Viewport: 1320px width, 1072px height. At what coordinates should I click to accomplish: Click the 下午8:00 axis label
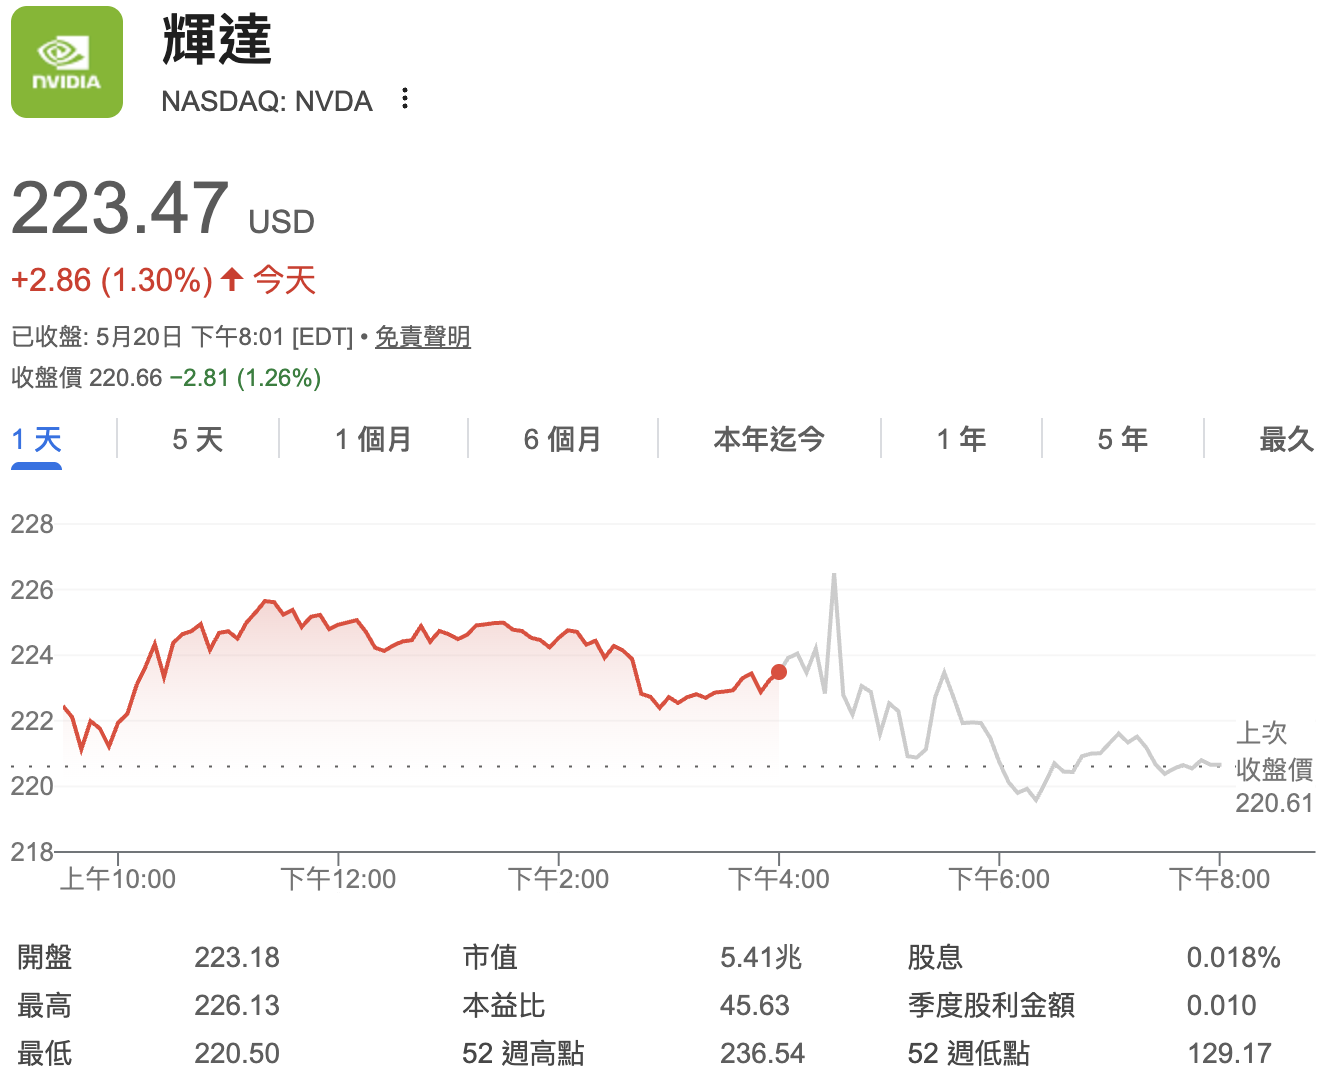[x=1219, y=879]
